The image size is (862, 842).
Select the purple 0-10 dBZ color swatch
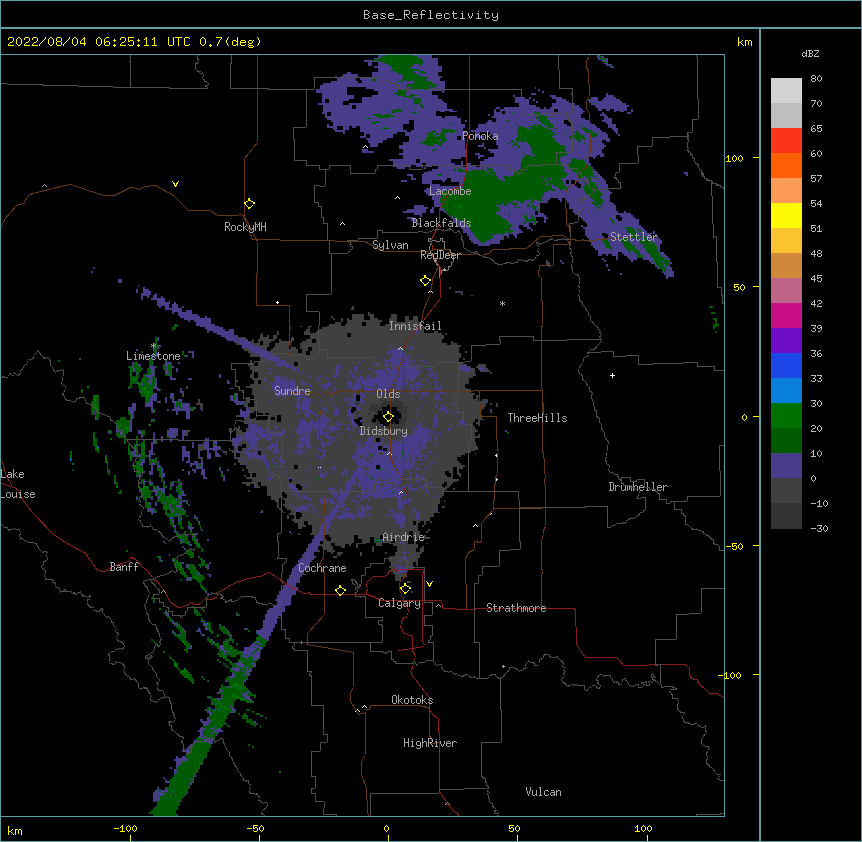(786, 466)
